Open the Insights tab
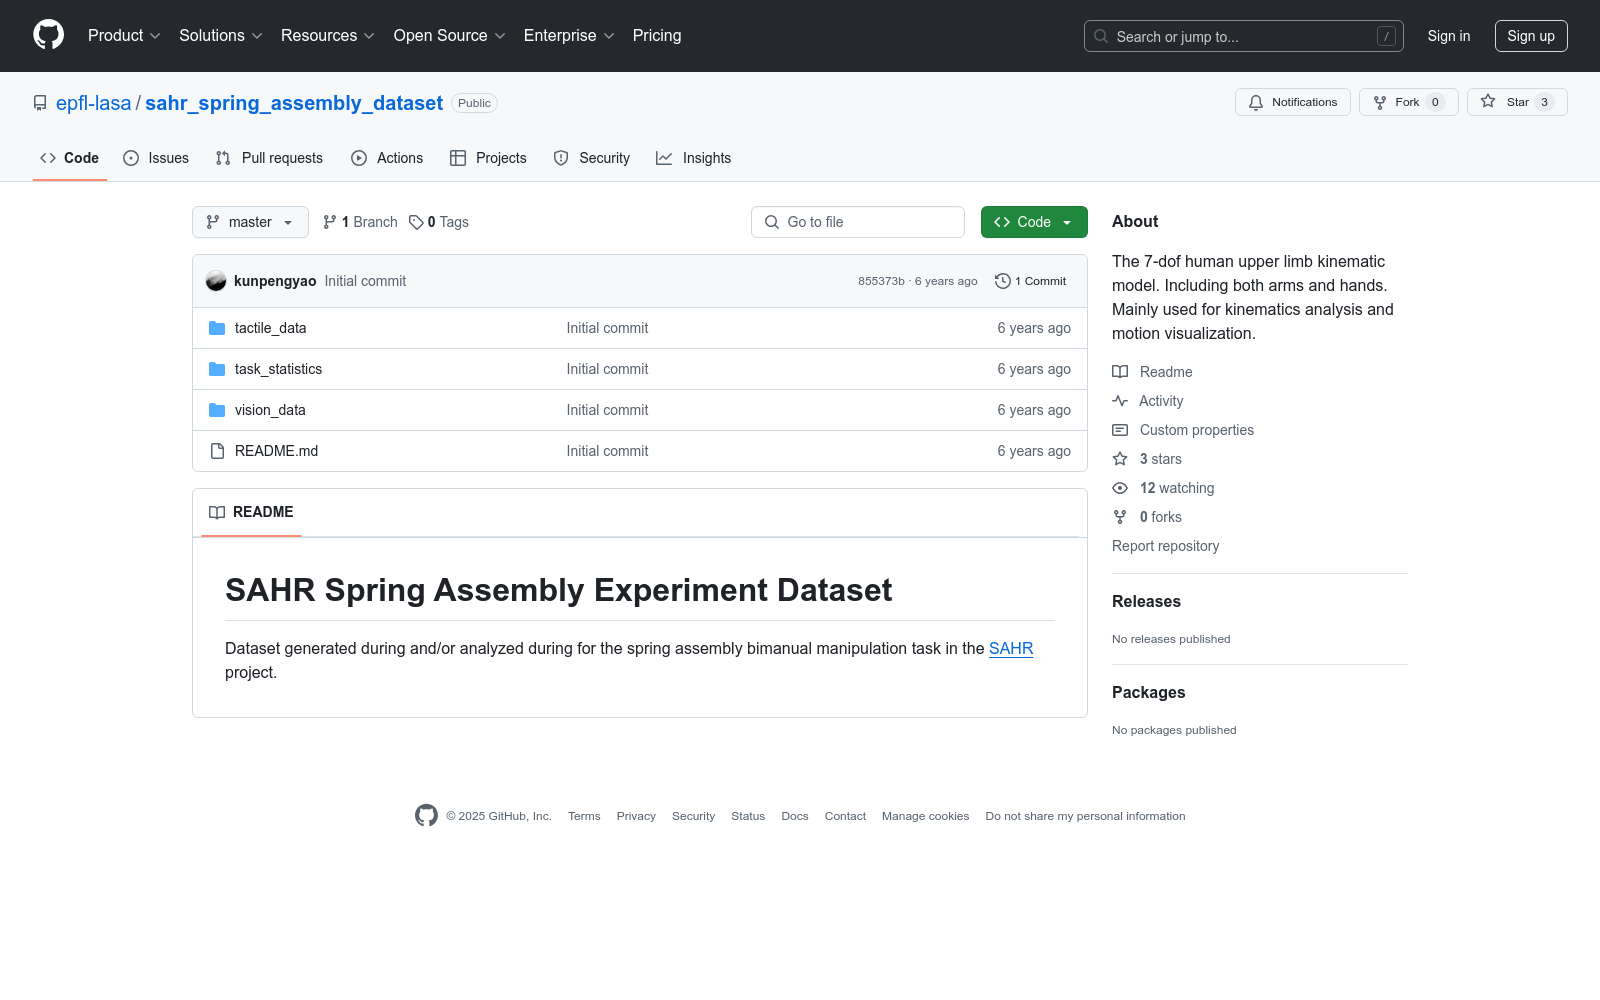This screenshot has width=1600, height=1000. [x=694, y=158]
